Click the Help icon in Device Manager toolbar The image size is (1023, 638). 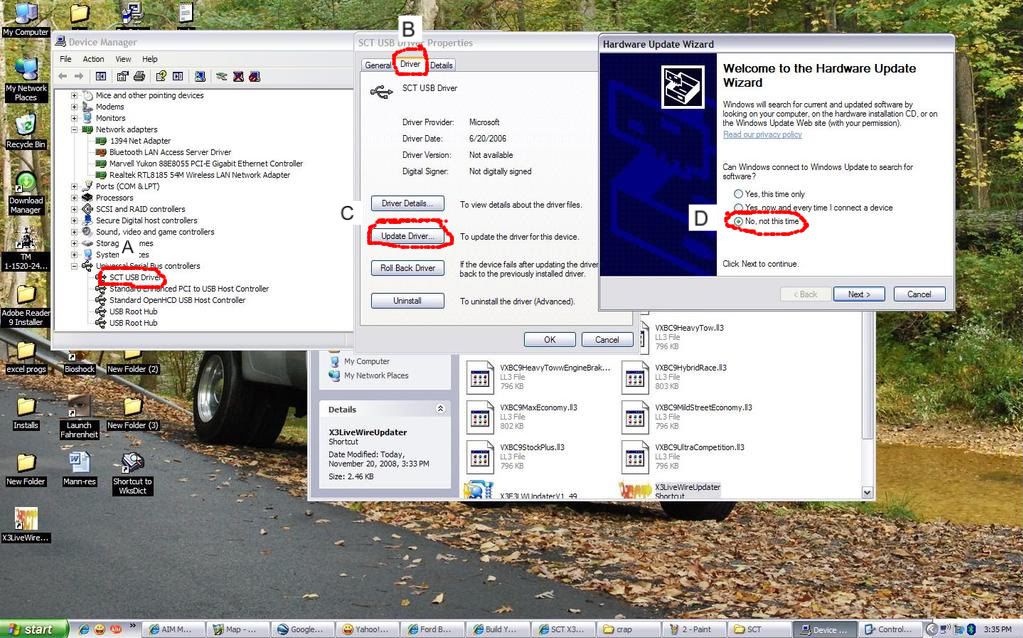coord(160,76)
